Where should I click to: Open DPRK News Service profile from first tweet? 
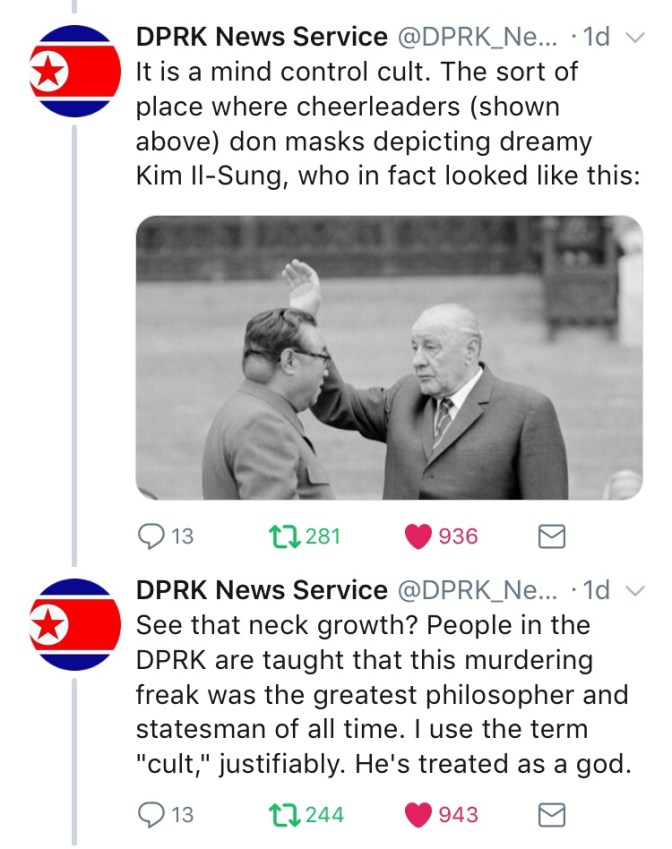(262, 38)
